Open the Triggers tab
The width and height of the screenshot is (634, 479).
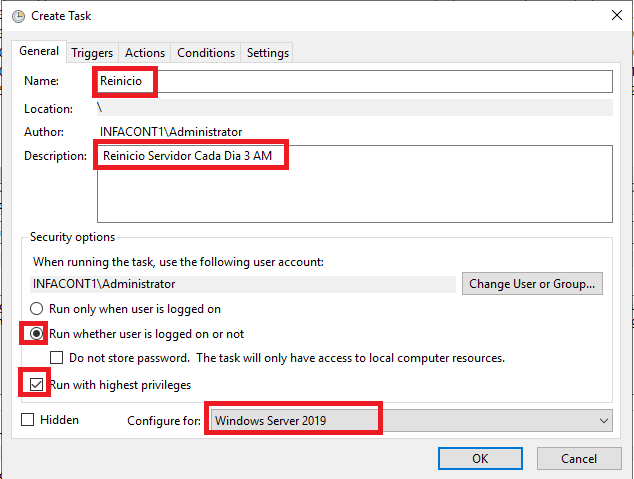92,53
